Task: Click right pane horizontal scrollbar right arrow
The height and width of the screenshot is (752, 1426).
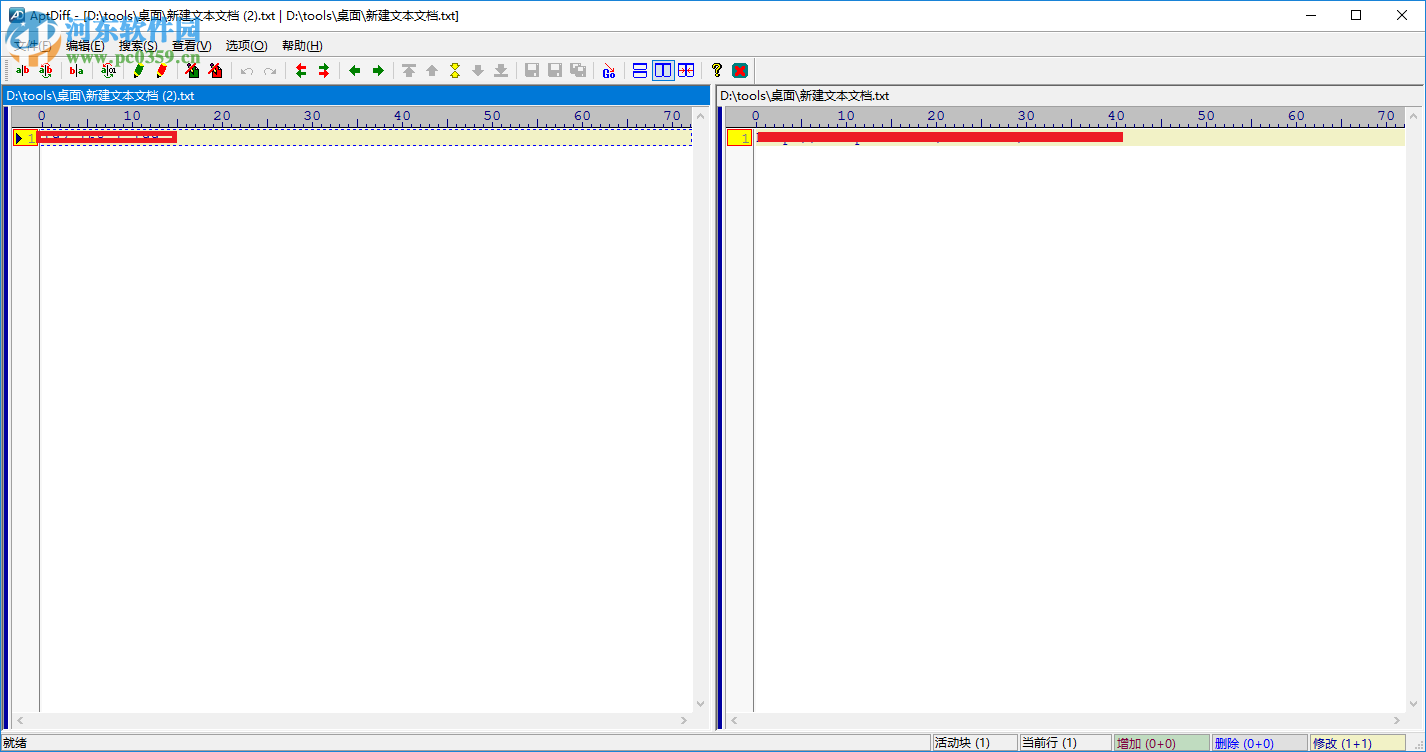Action: point(1398,720)
